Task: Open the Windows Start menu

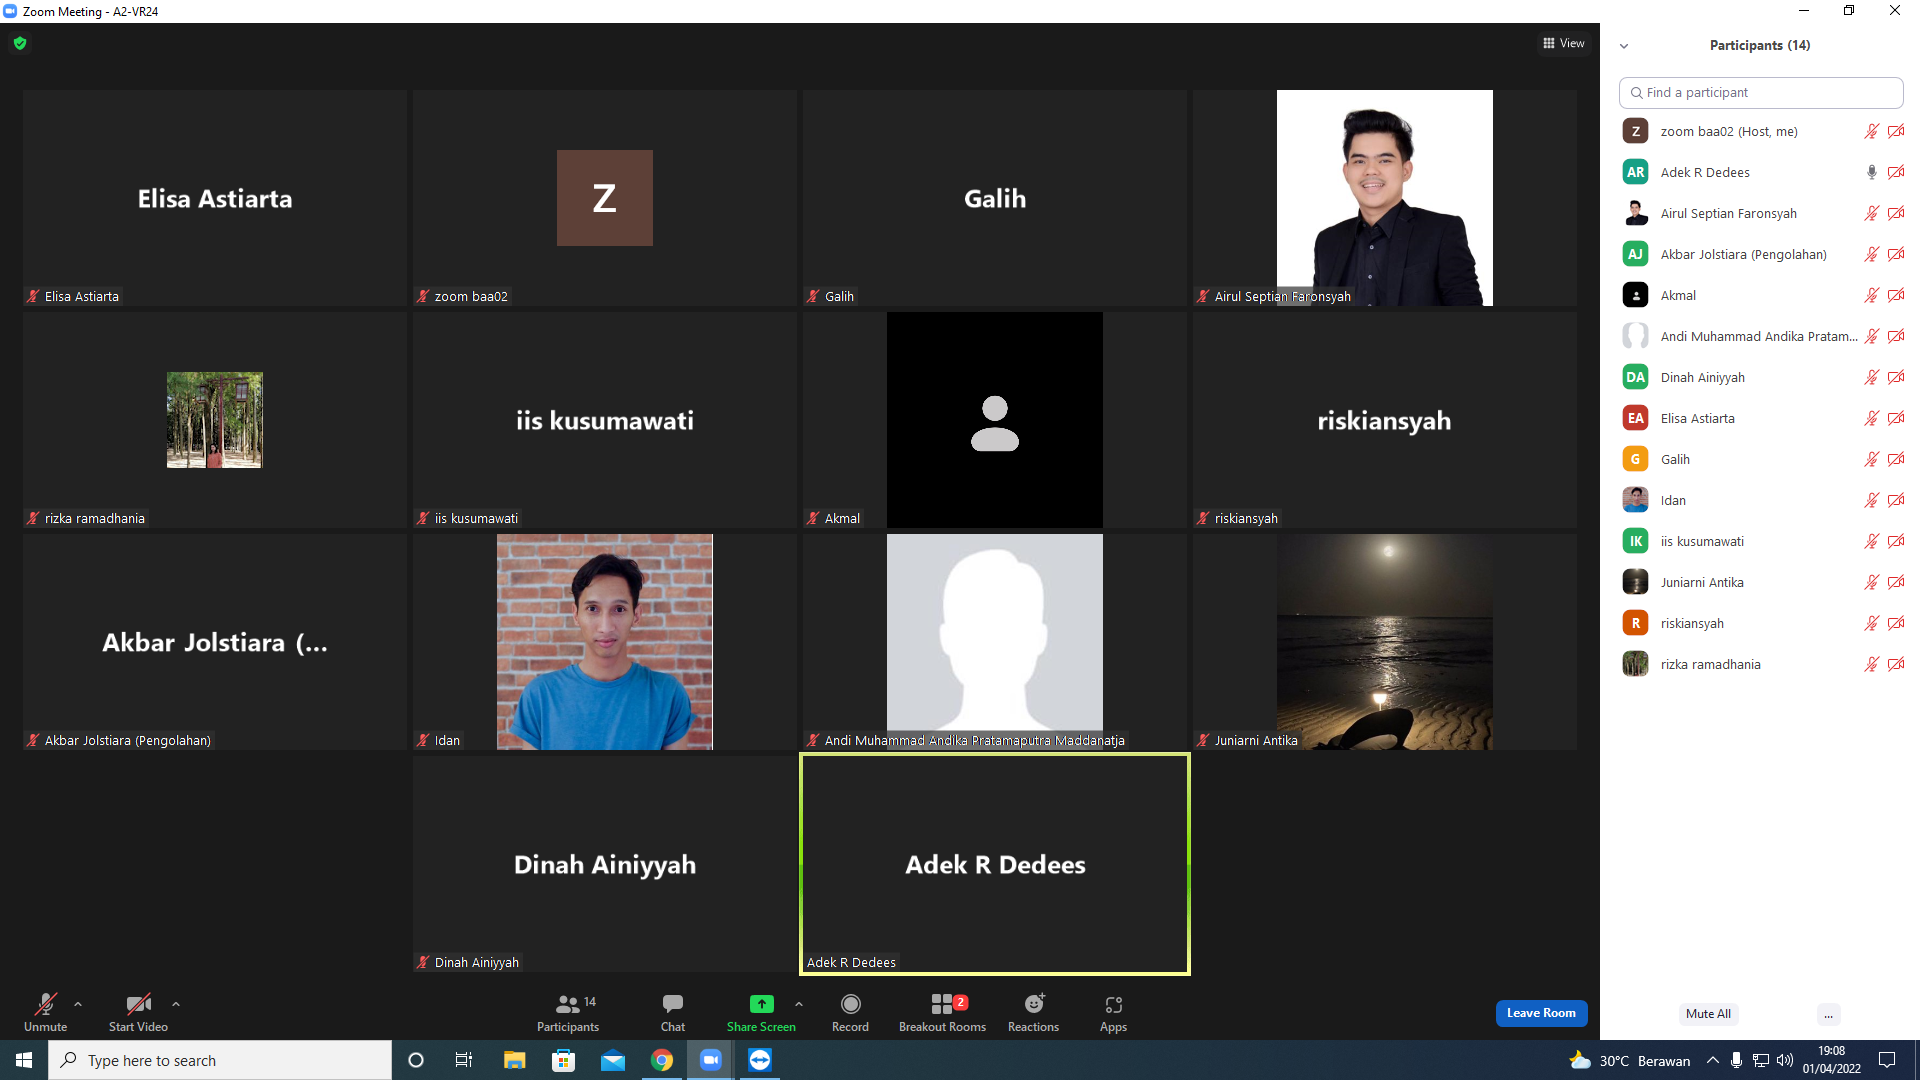Action: 24,1060
